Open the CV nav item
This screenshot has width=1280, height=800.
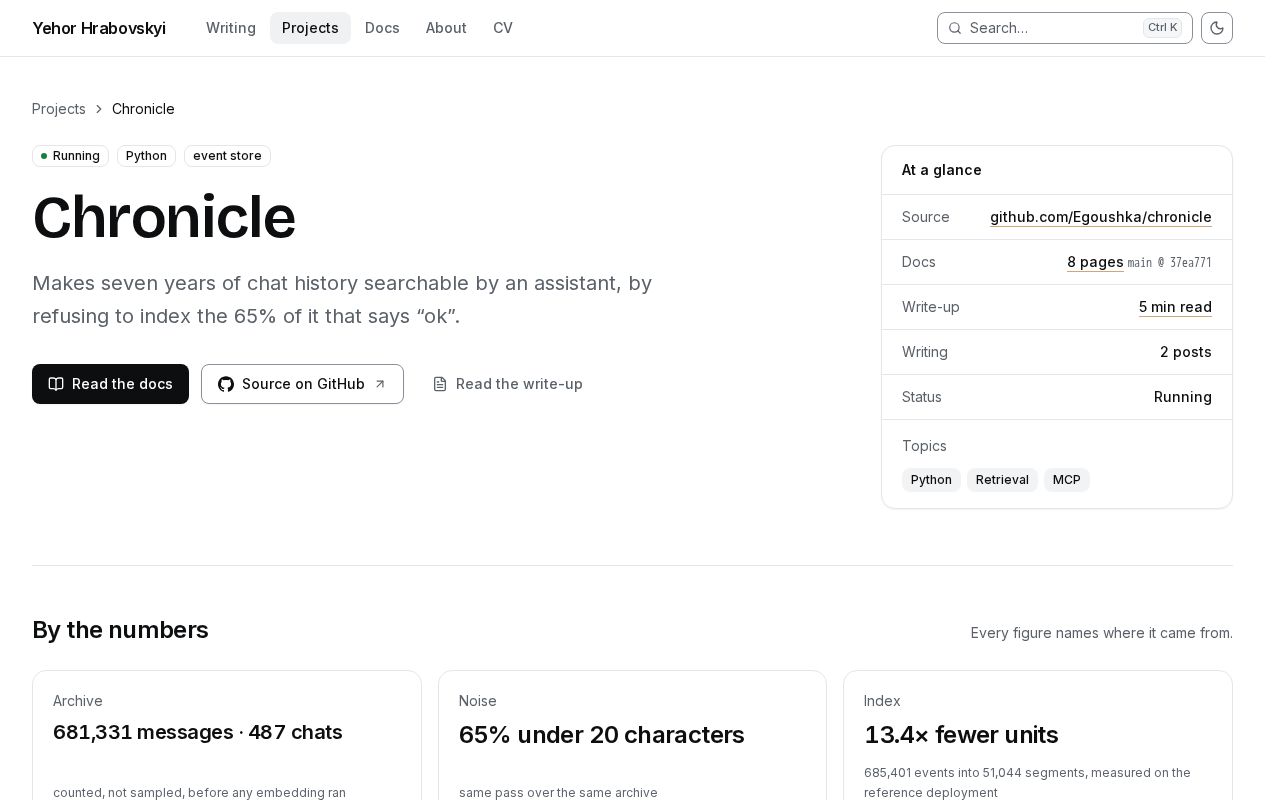(503, 28)
